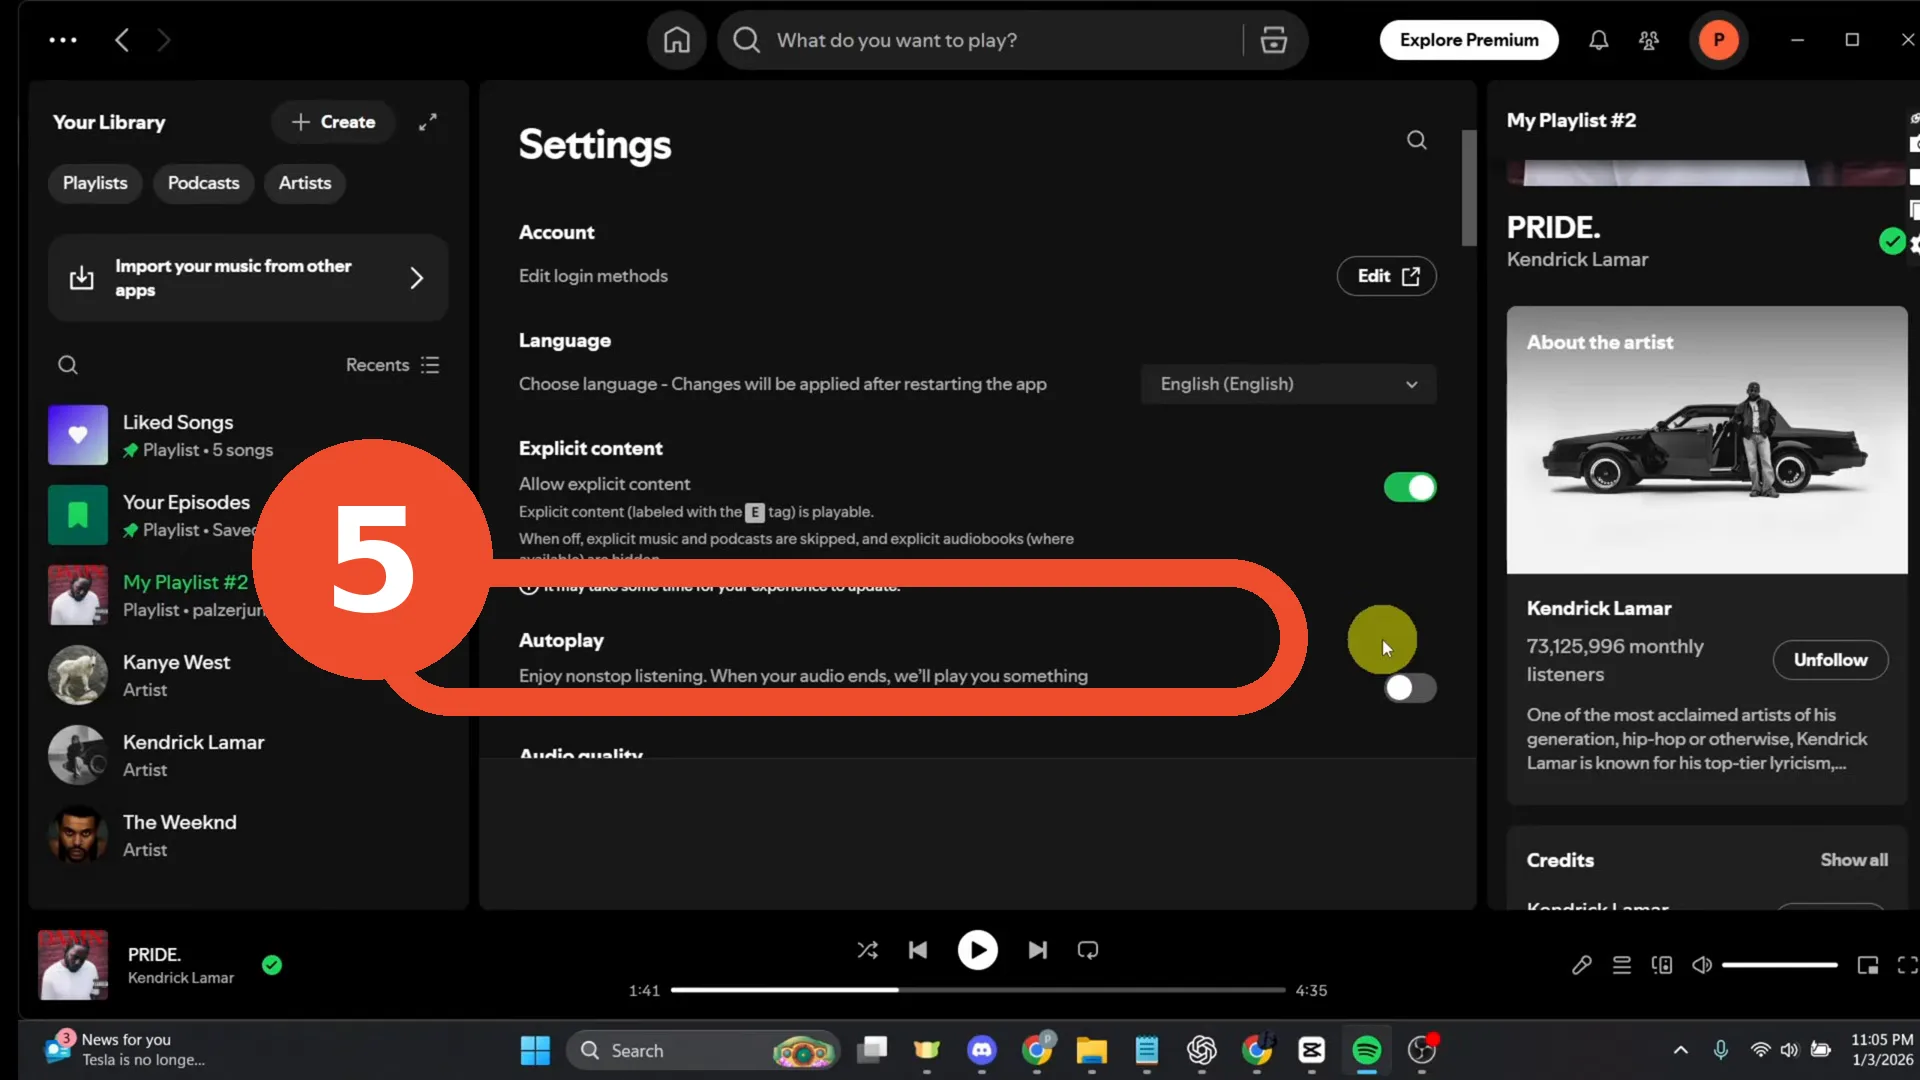
Task: Open the lyrics microphone icon
Action: (x=1581, y=965)
